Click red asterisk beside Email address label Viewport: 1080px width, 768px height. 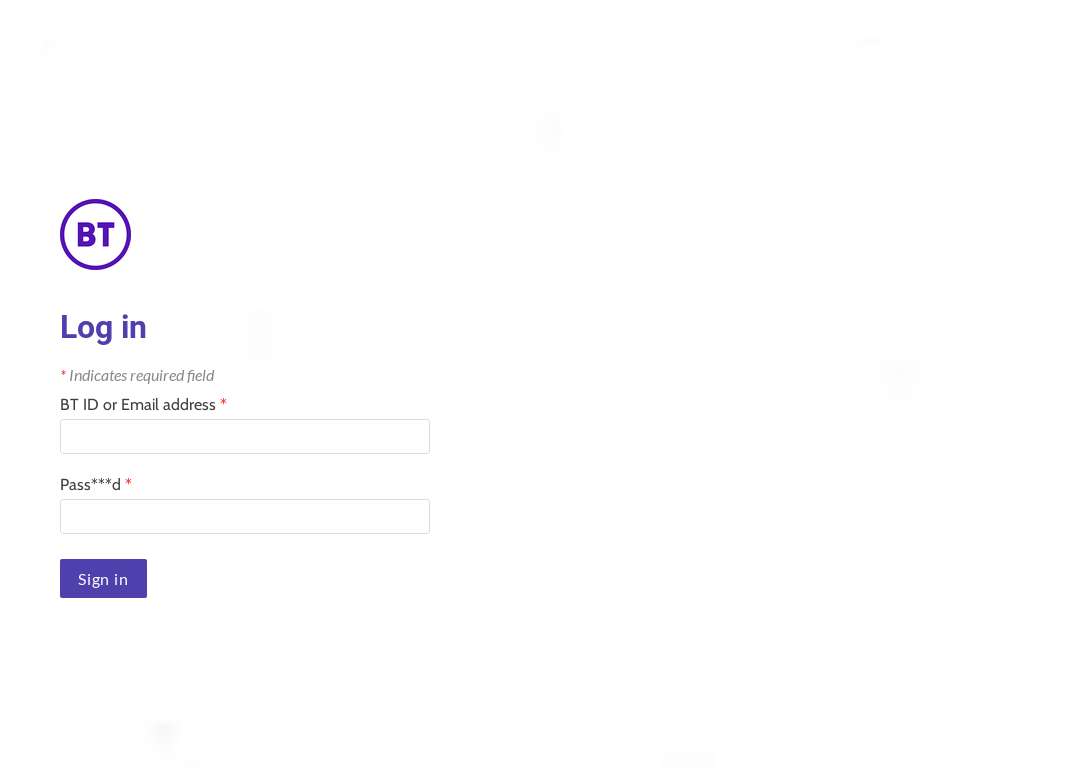[x=223, y=403]
